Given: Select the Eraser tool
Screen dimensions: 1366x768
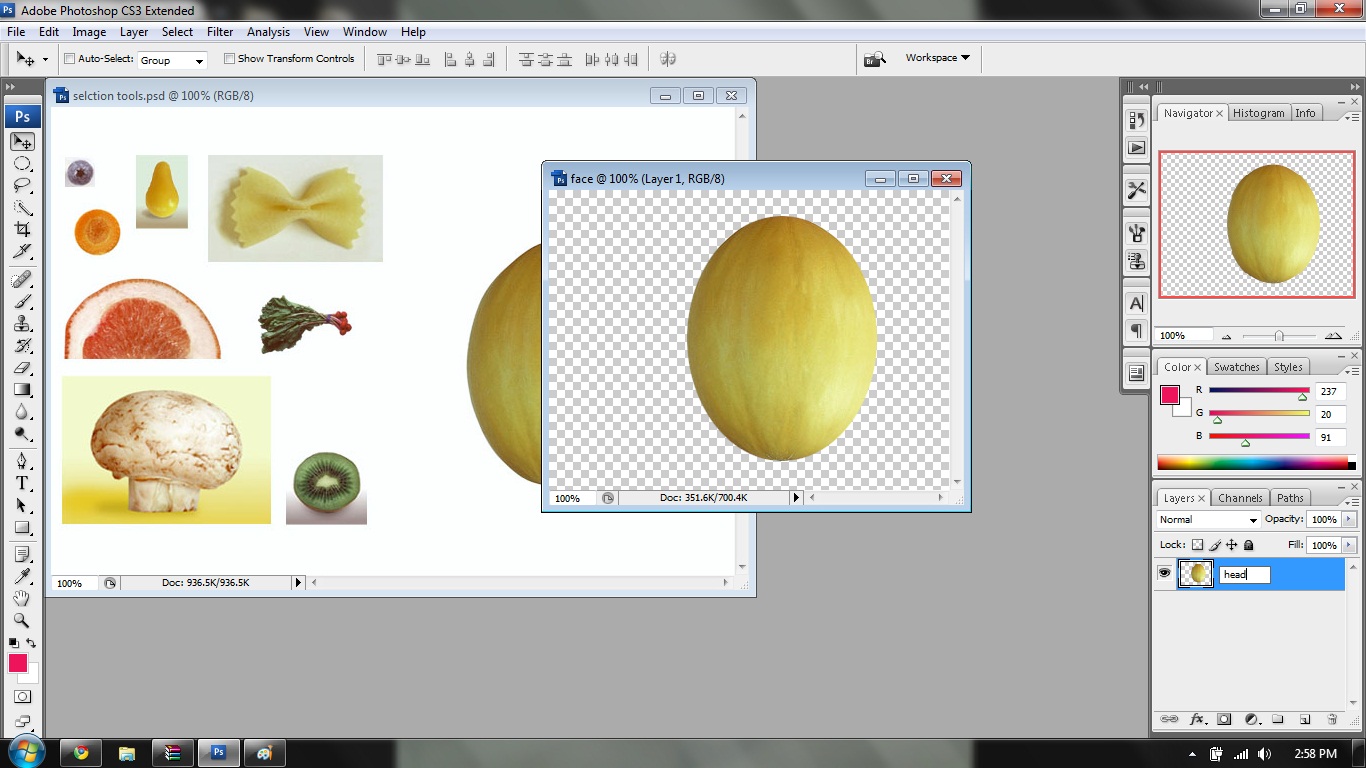Looking at the screenshot, I should click(22, 367).
